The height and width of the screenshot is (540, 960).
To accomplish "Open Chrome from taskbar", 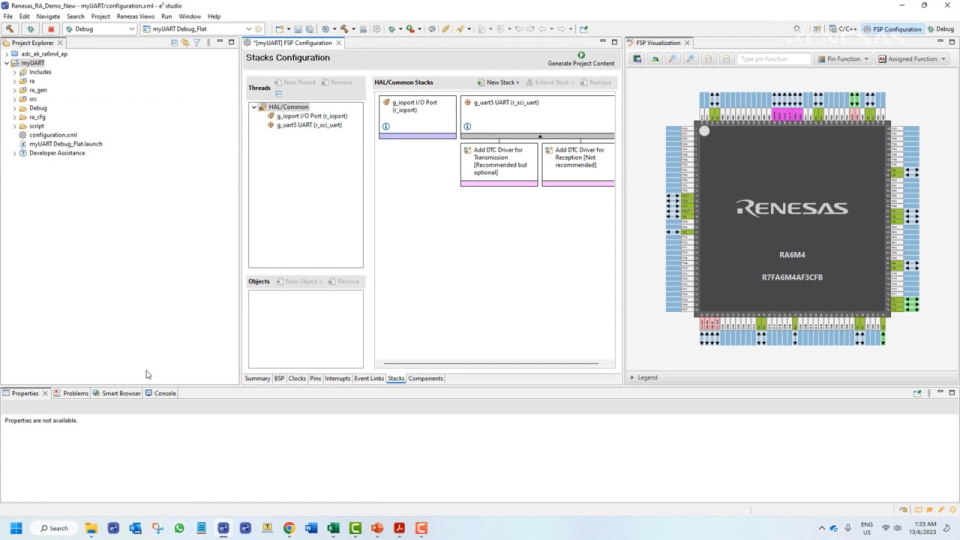I will 289,528.
